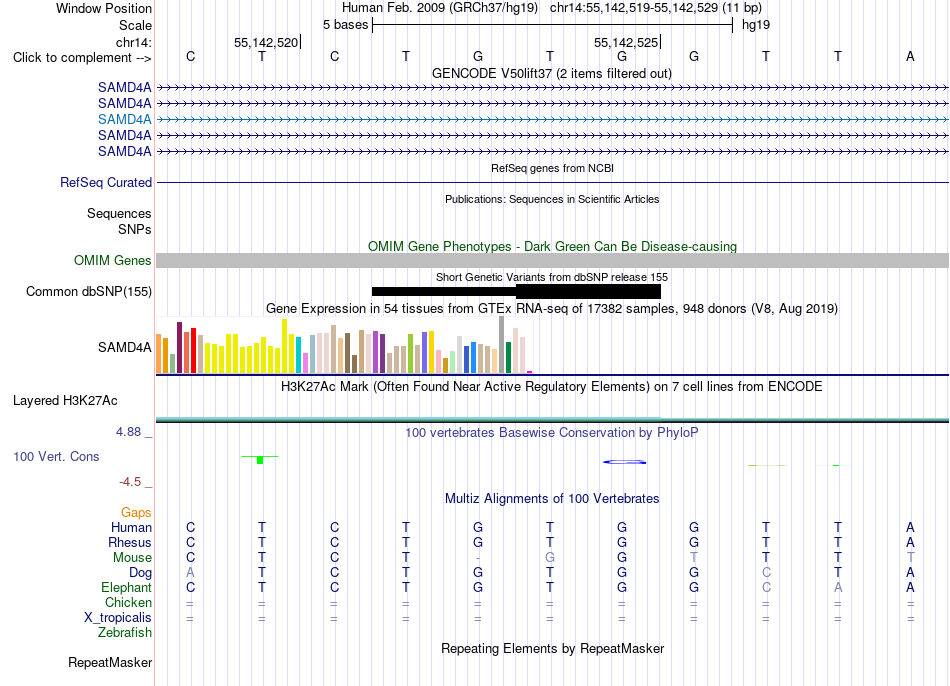Click the green OMIM Gene Phenotypes title
Viewport: 950px width, 686px height.
(553, 247)
